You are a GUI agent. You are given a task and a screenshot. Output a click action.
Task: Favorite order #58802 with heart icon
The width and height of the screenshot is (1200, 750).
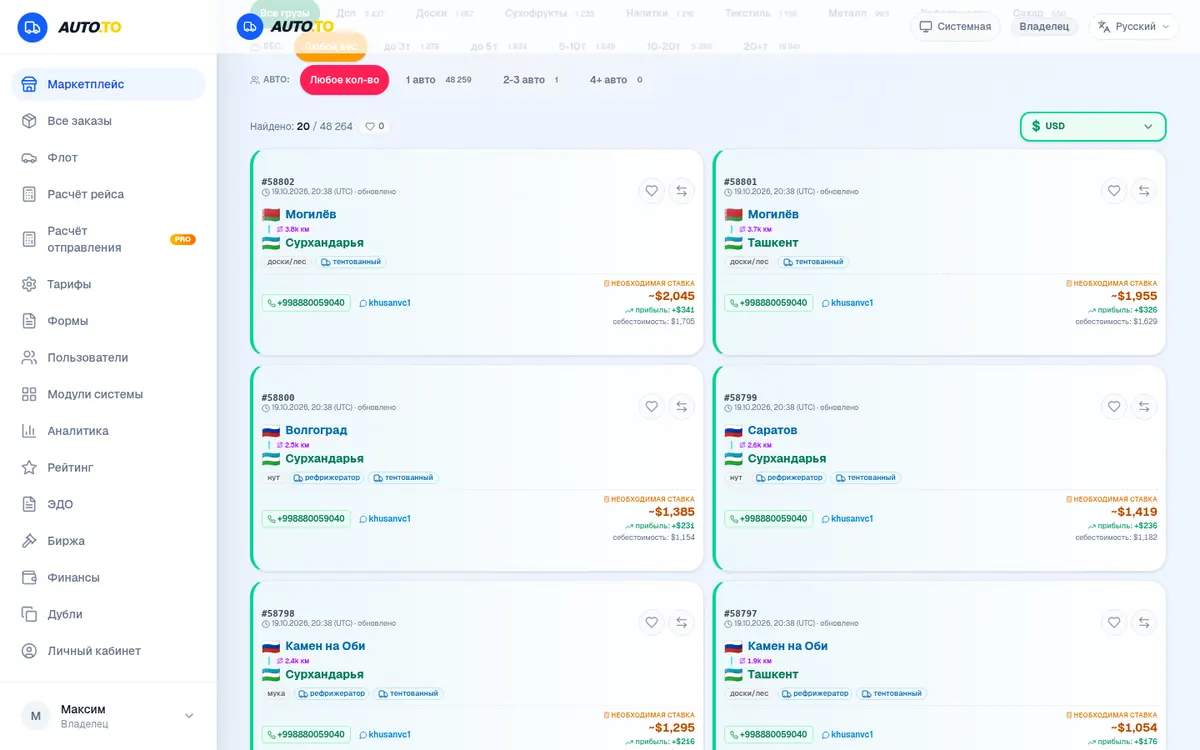(652, 191)
